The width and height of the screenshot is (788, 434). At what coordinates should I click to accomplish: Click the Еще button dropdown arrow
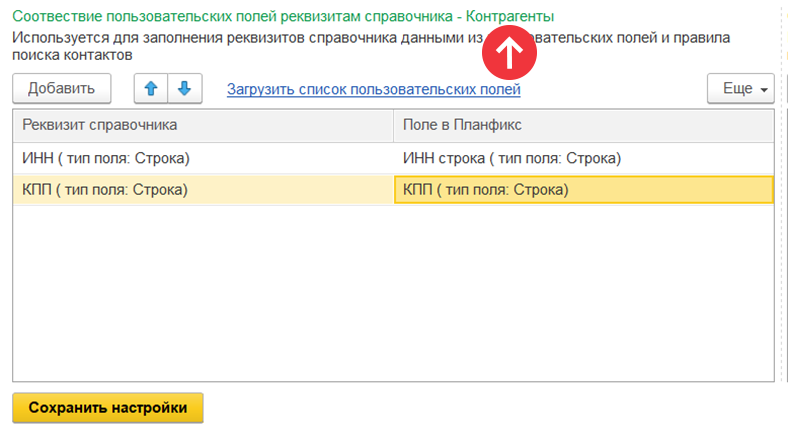tap(764, 90)
